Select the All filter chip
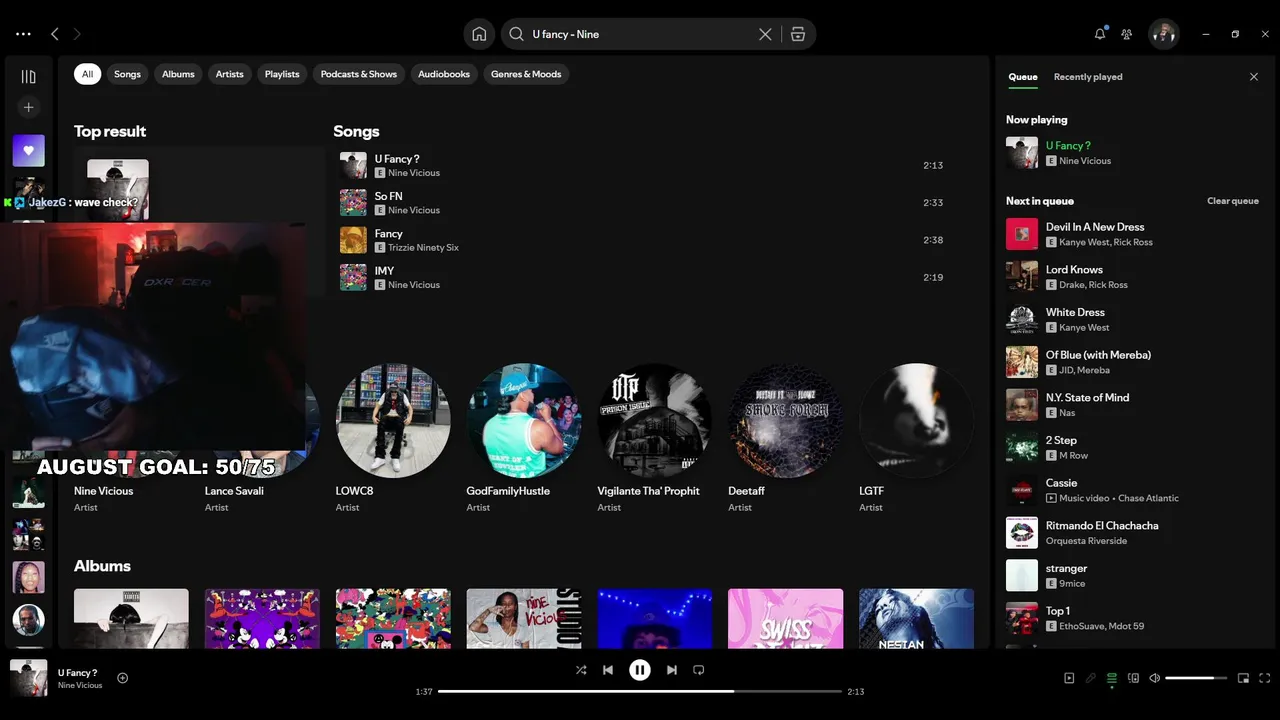This screenshot has width=1280, height=720. [x=87, y=74]
